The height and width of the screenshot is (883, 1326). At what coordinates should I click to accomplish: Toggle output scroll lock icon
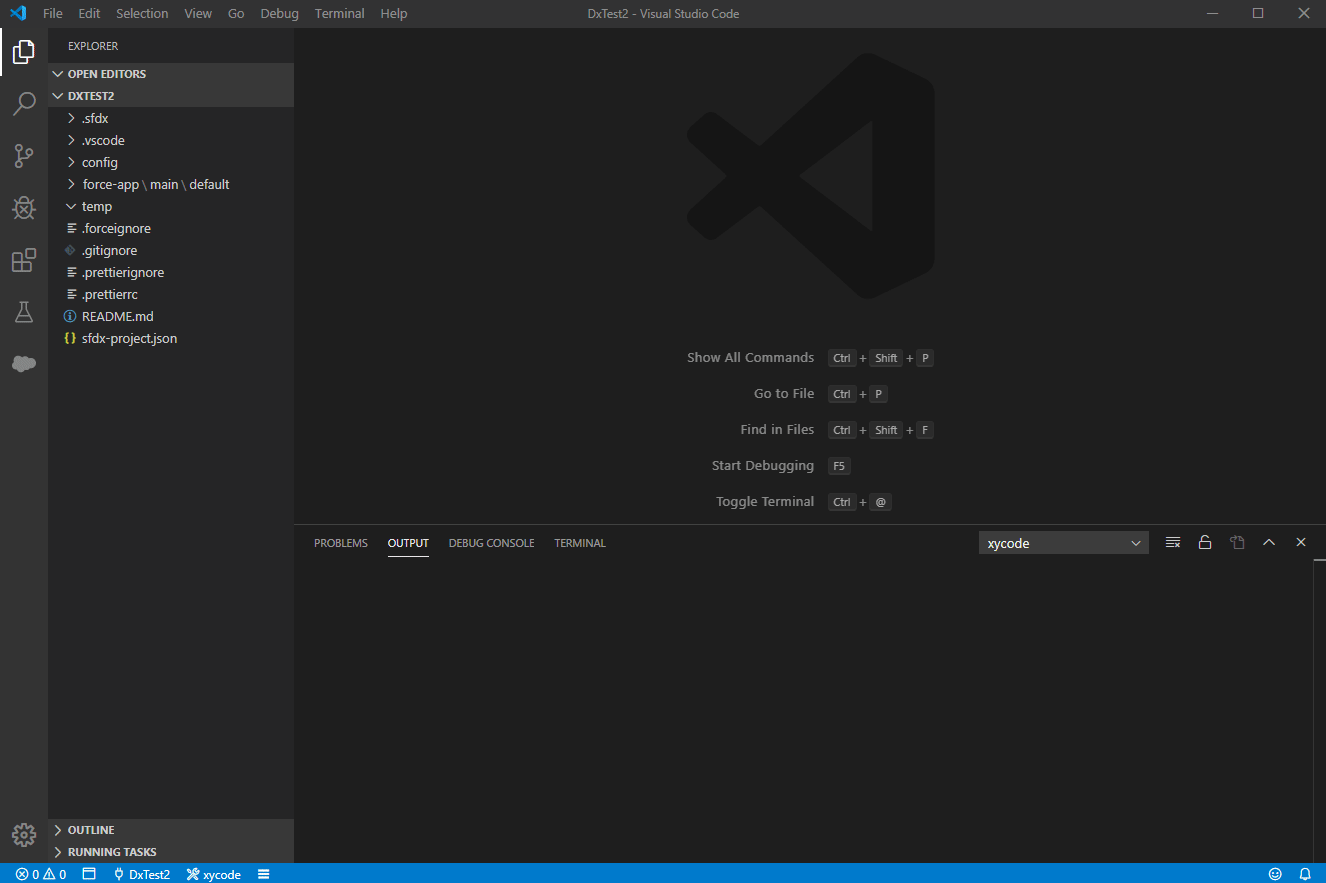tap(1205, 543)
